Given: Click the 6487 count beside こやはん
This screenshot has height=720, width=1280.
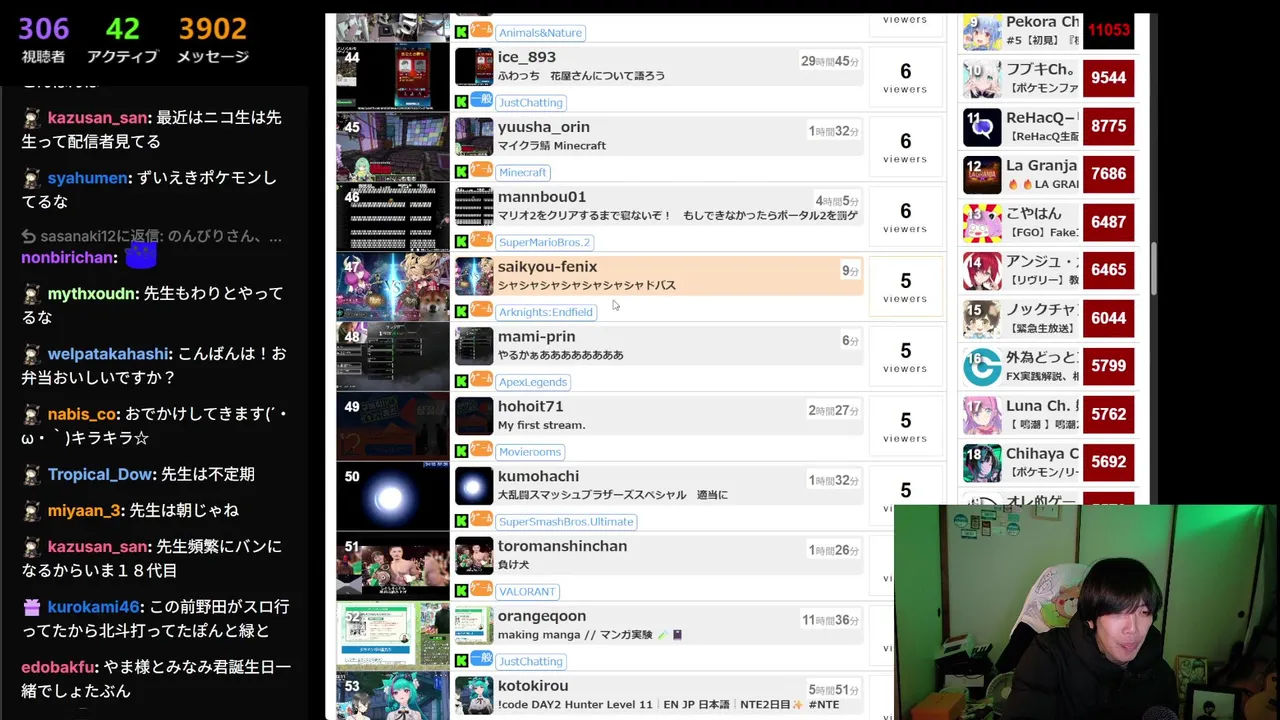Looking at the screenshot, I should click(x=1109, y=222).
